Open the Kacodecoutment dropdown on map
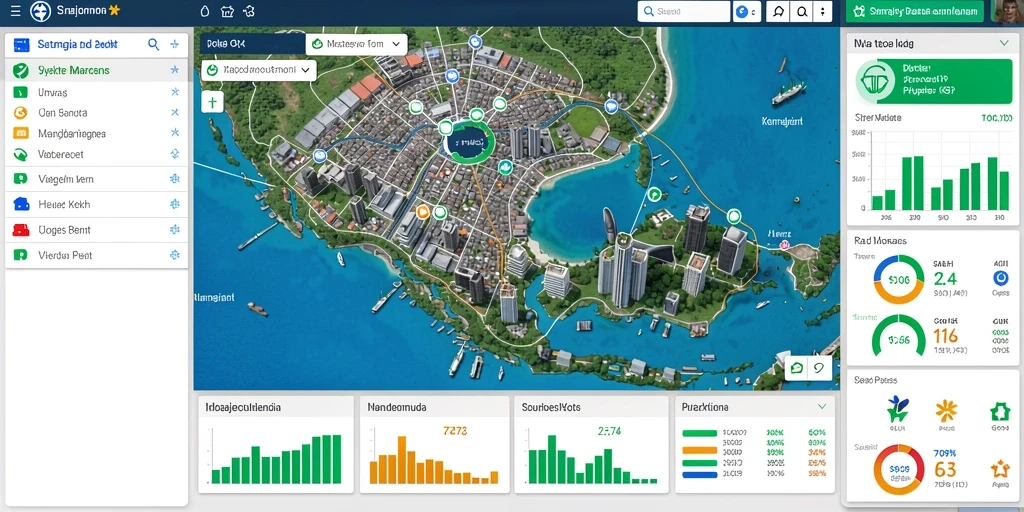Image resolution: width=1024 pixels, height=512 pixels. click(259, 70)
